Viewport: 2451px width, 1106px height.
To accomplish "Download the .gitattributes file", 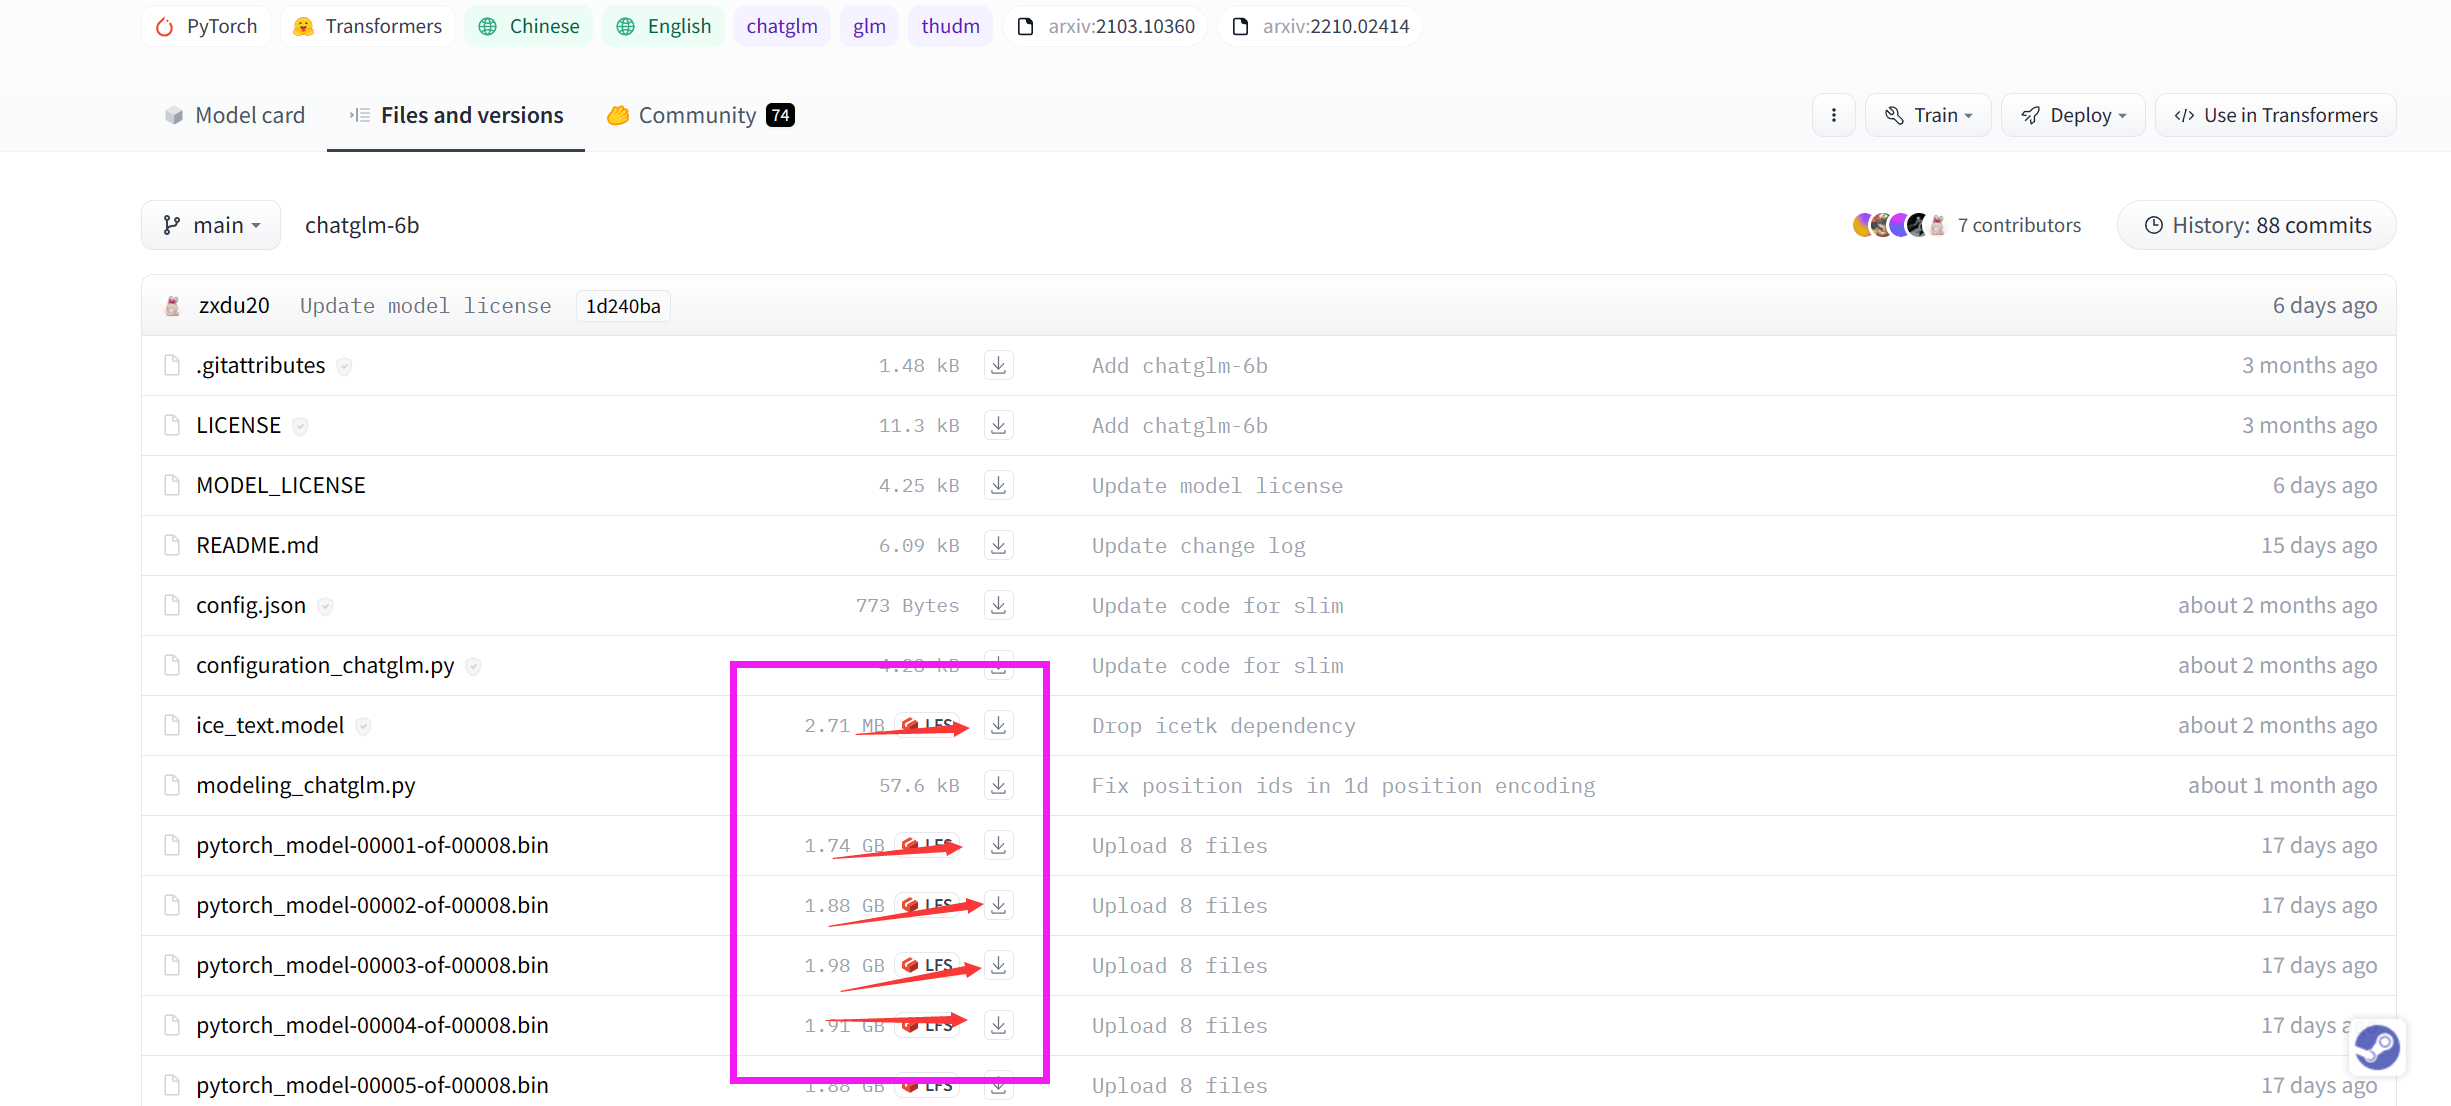I will pos(998,365).
